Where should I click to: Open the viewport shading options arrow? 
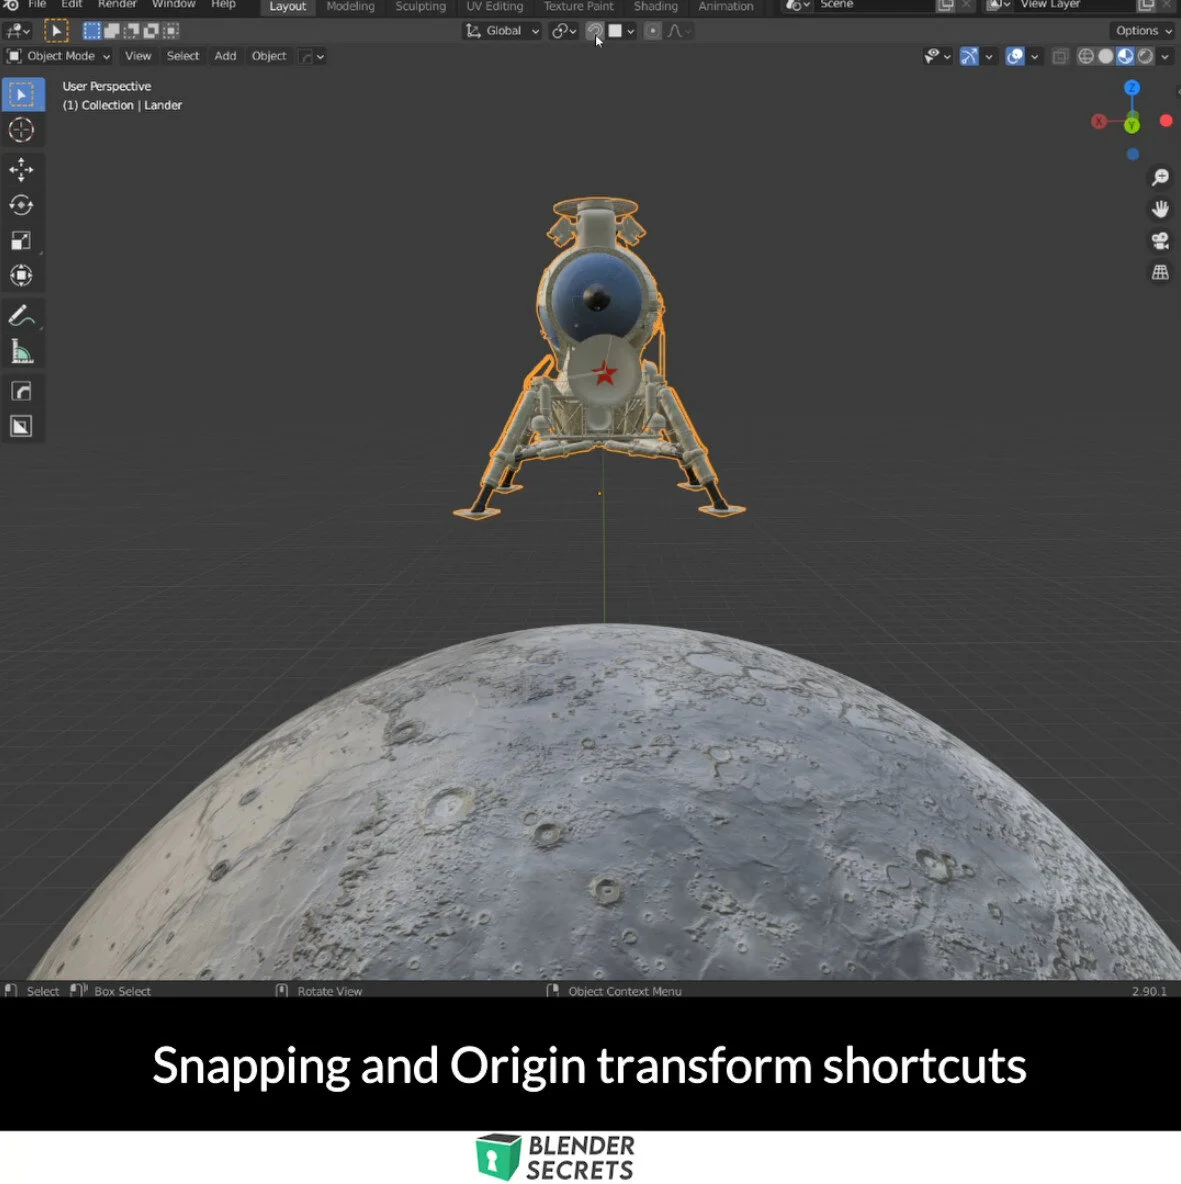pyautogui.click(x=1165, y=57)
